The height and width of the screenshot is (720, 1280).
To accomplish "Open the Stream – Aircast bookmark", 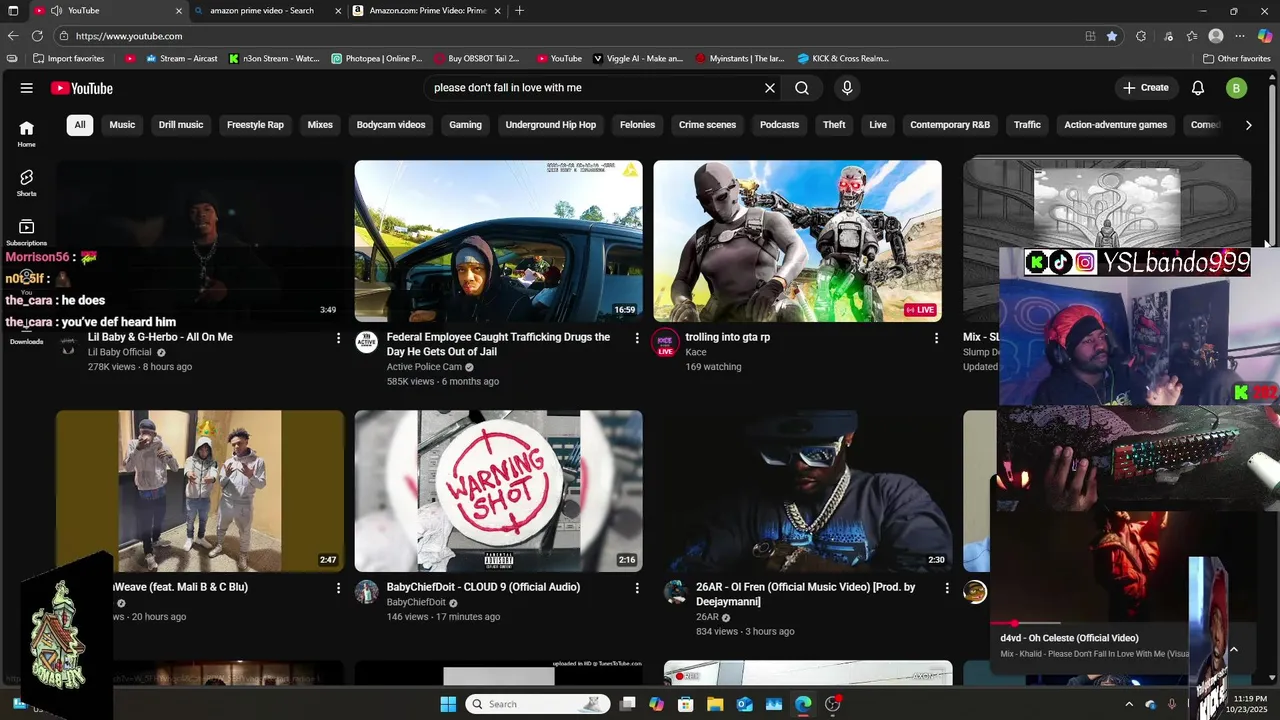I will [x=181, y=59].
